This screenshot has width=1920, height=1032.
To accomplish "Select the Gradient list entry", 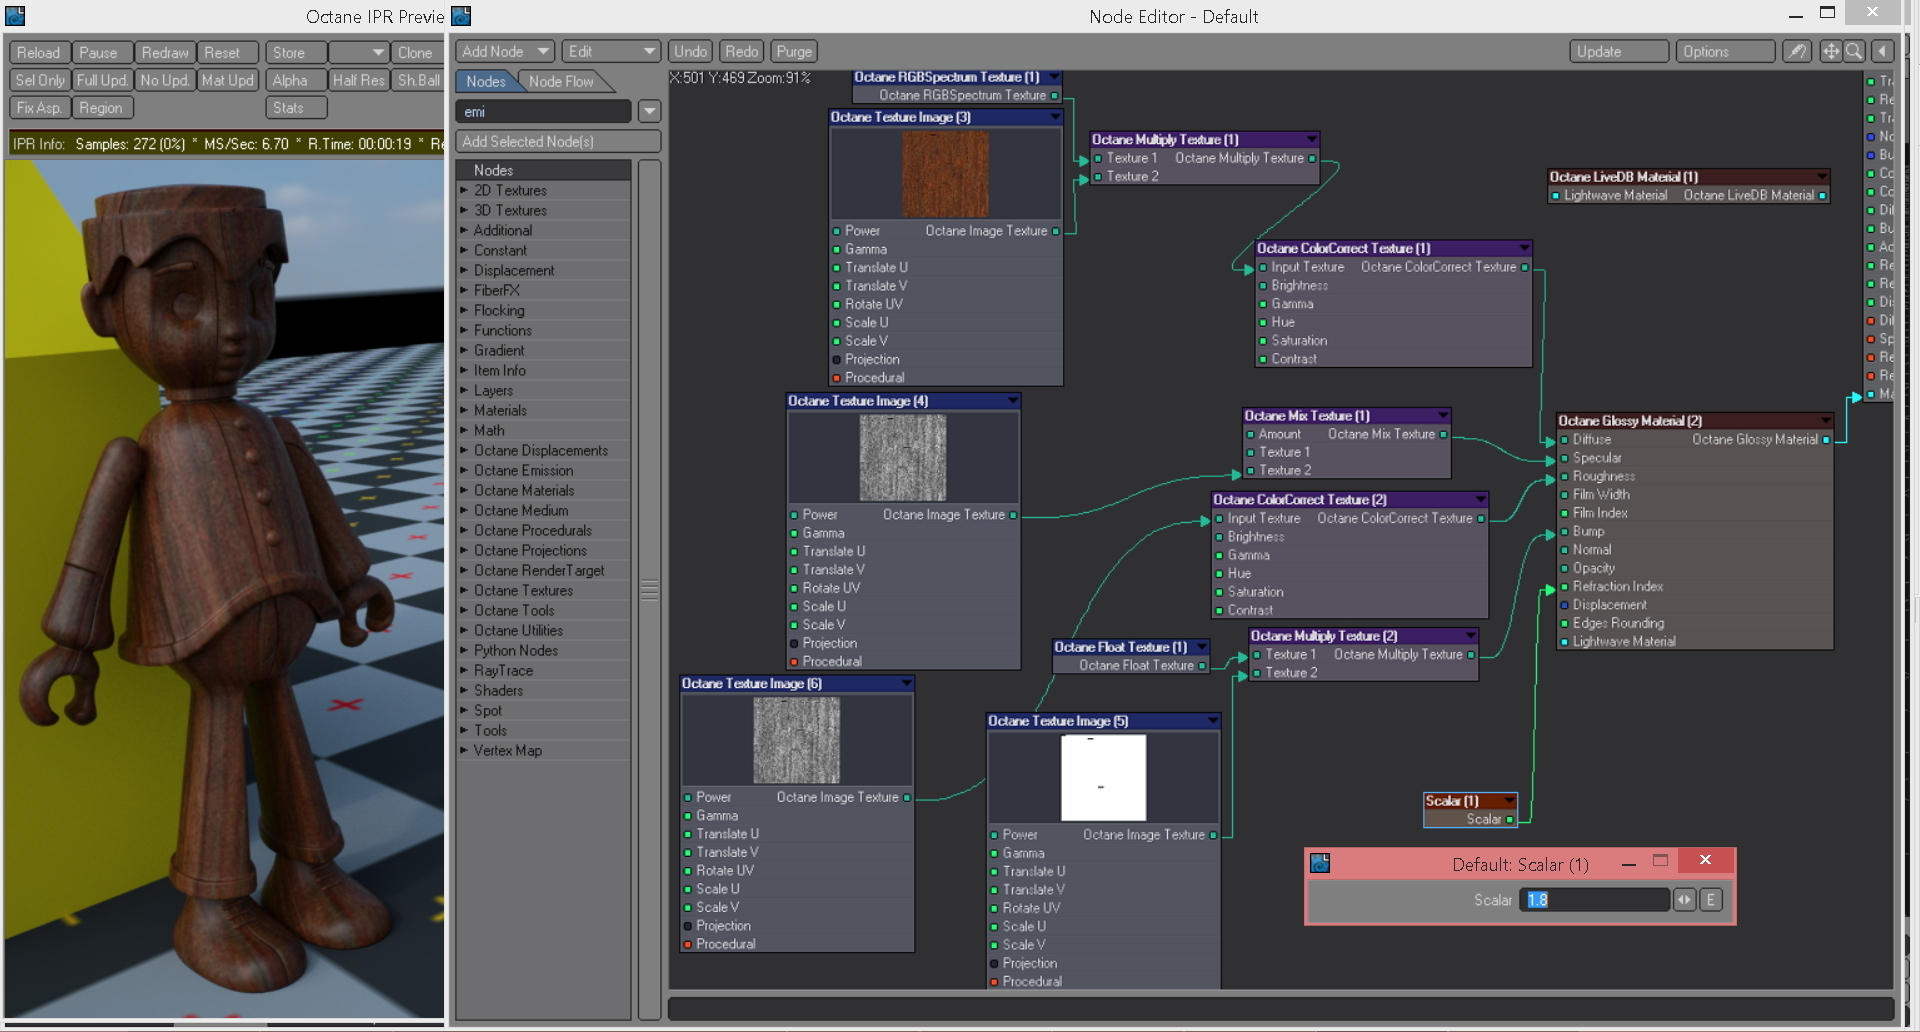I will [544, 350].
